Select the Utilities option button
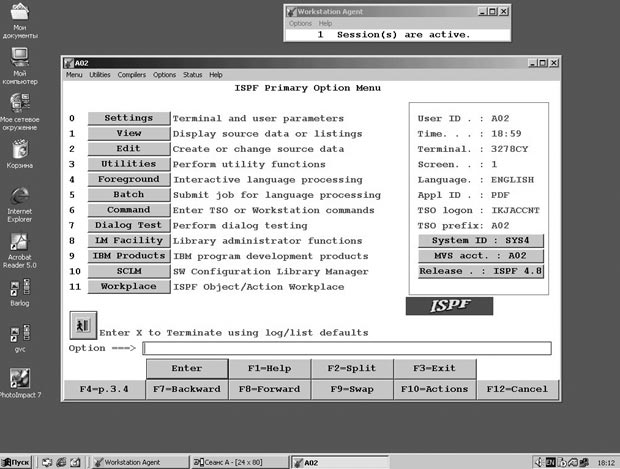Screen dimensions: 620x469 click(129, 164)
